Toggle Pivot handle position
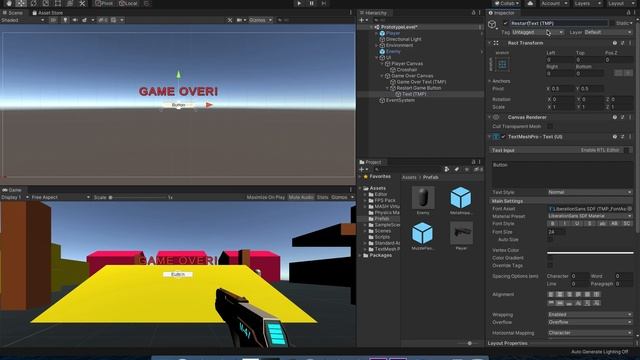This screenshot has height=360, width=640. 104,3
